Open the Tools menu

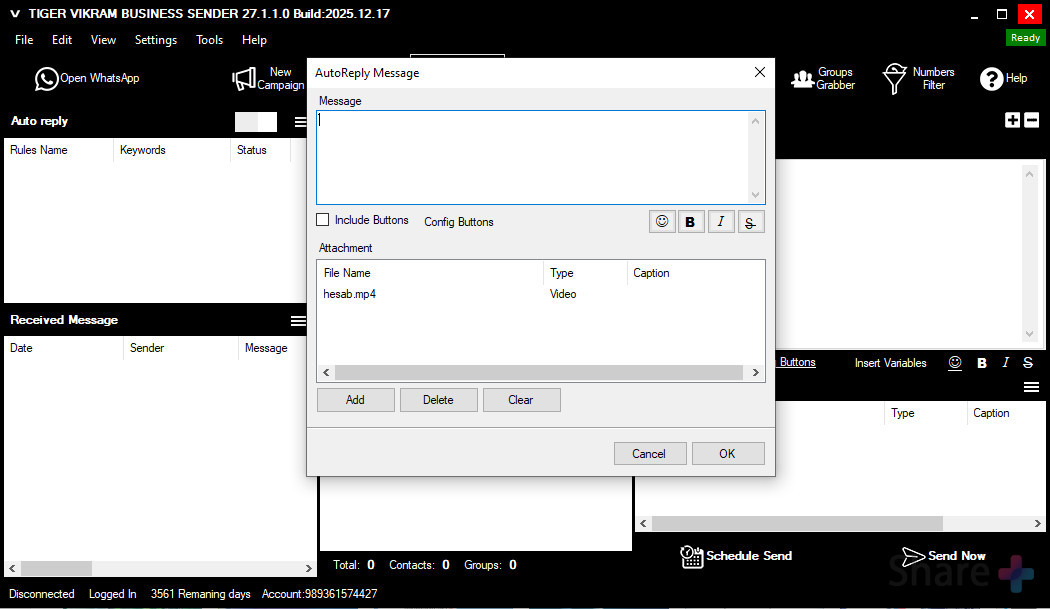click(210, 40)
